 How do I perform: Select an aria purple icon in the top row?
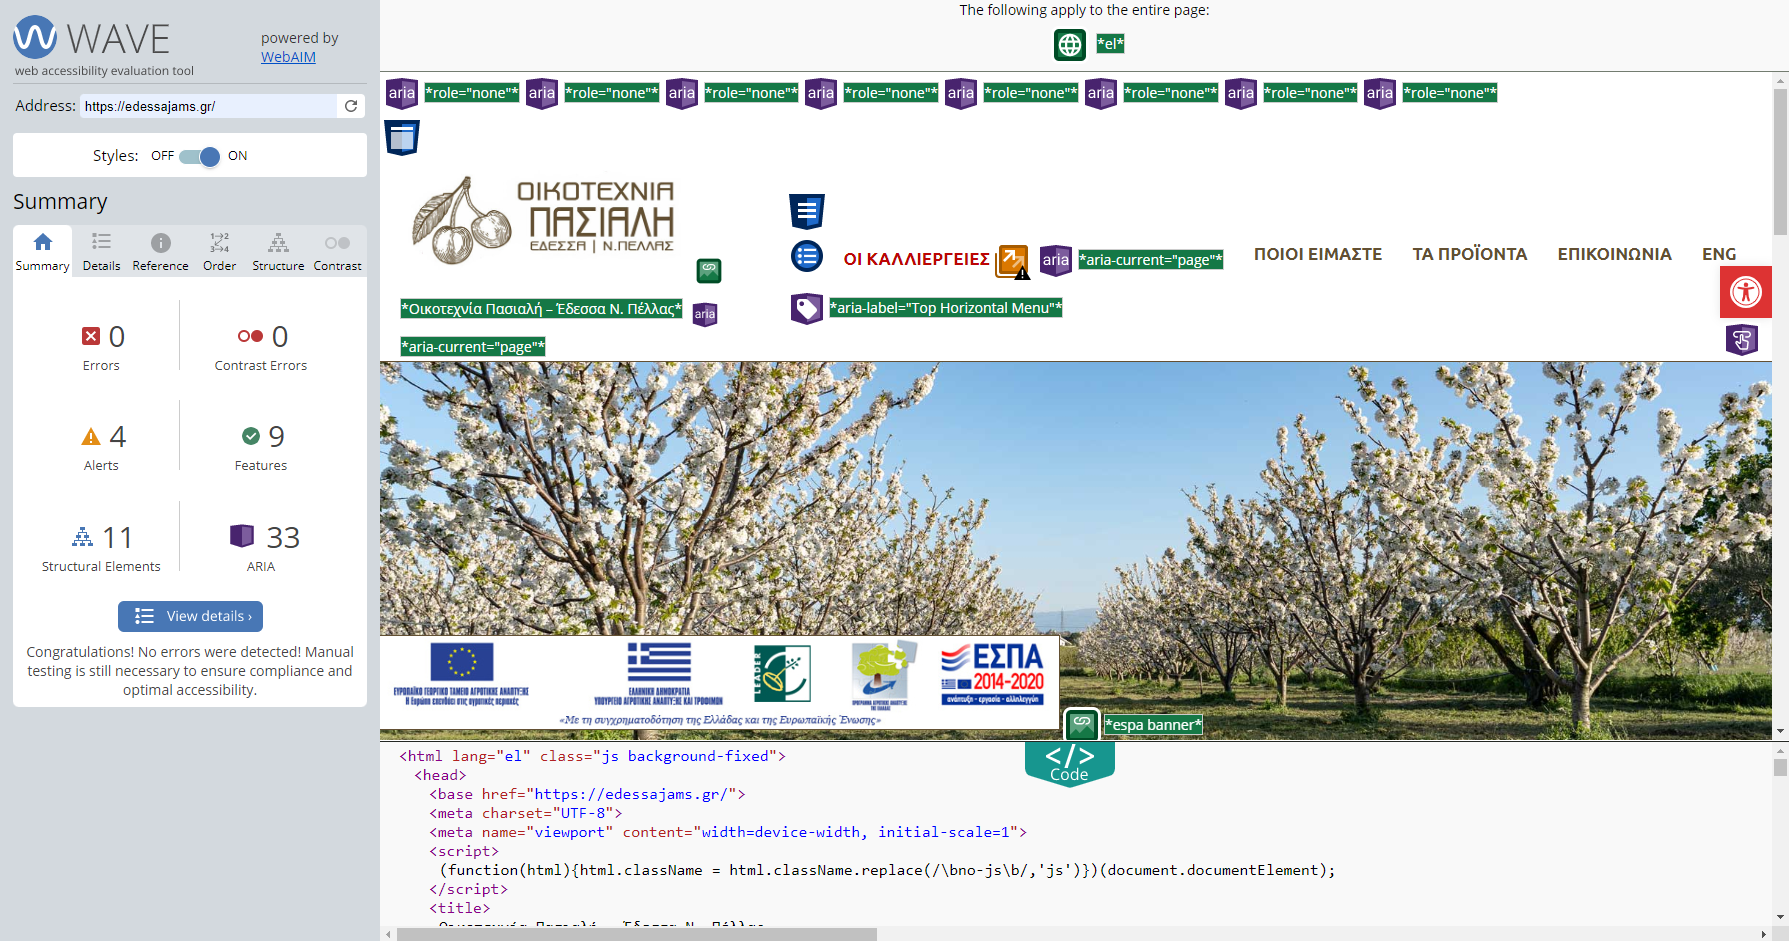[402, 93]
